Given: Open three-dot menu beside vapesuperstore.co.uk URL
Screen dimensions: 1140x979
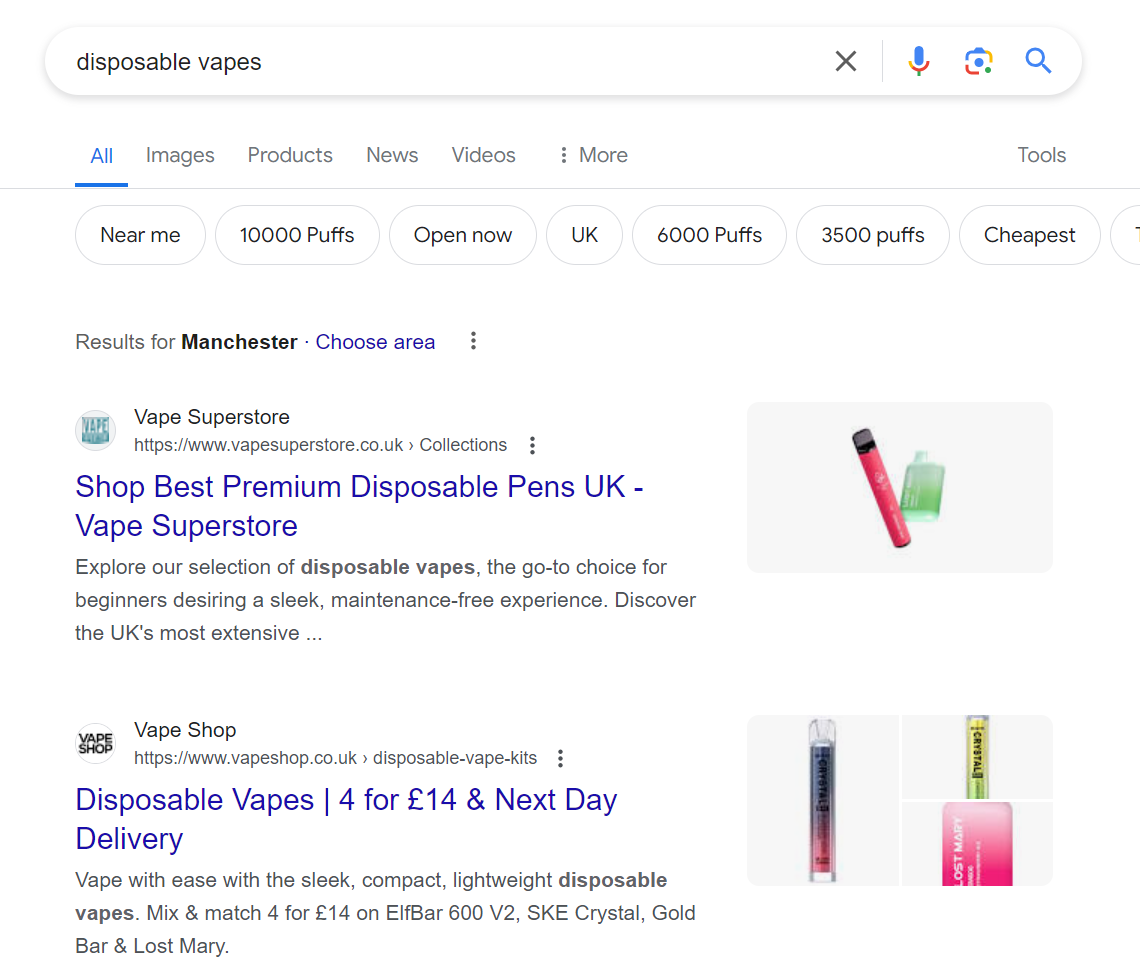Looking at the screenshot, I should pyautogui.click(x=533, y=445).
